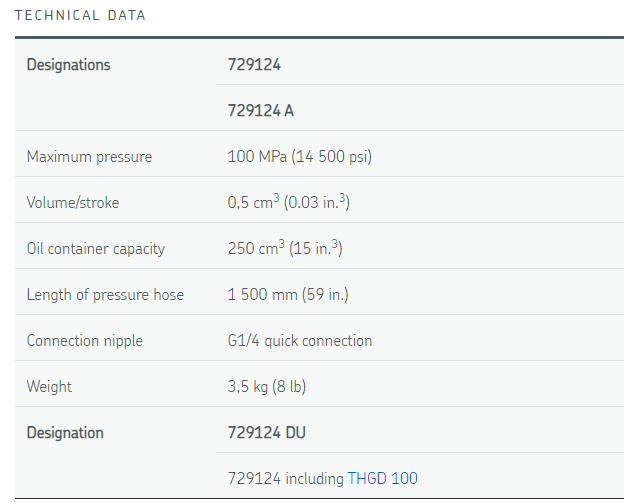
Task: Select the 0,5 cm³ volume value
Action: tap(288, 203)
